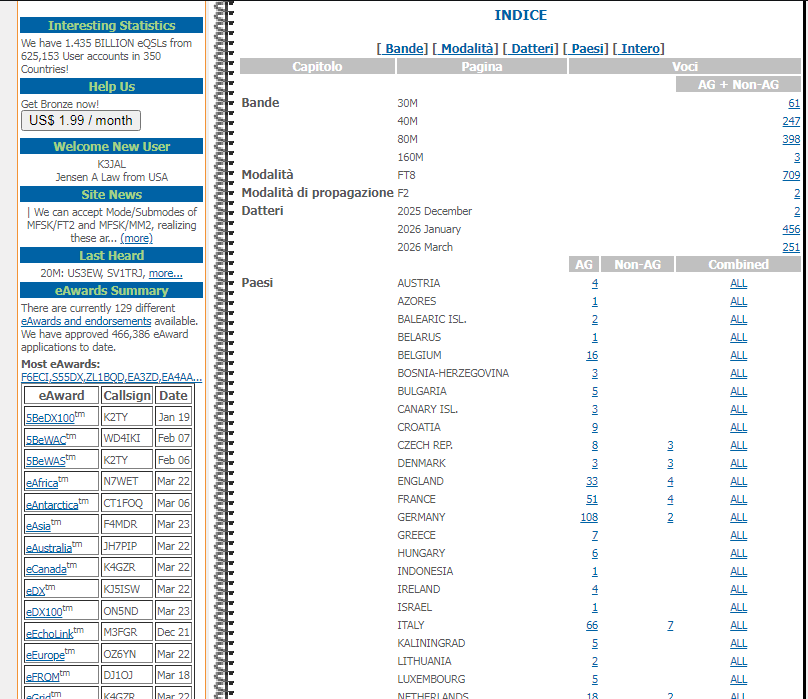Open the Modalità index link

(x=465, y=48)
